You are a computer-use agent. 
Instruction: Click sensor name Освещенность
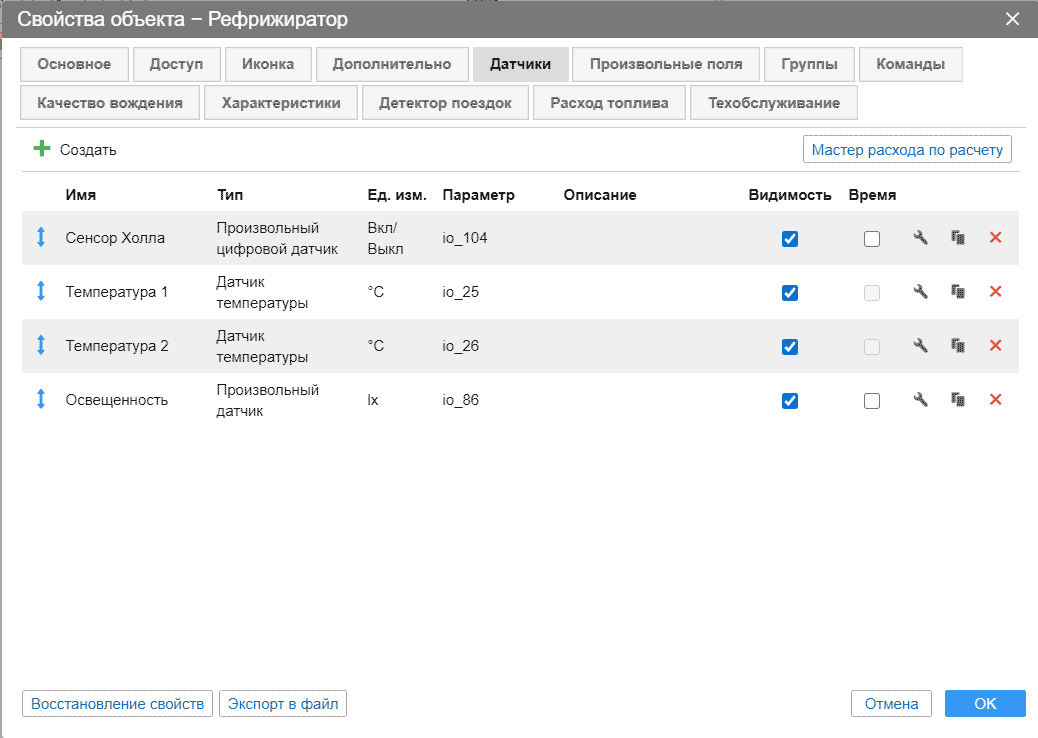(x=117, y=400)
